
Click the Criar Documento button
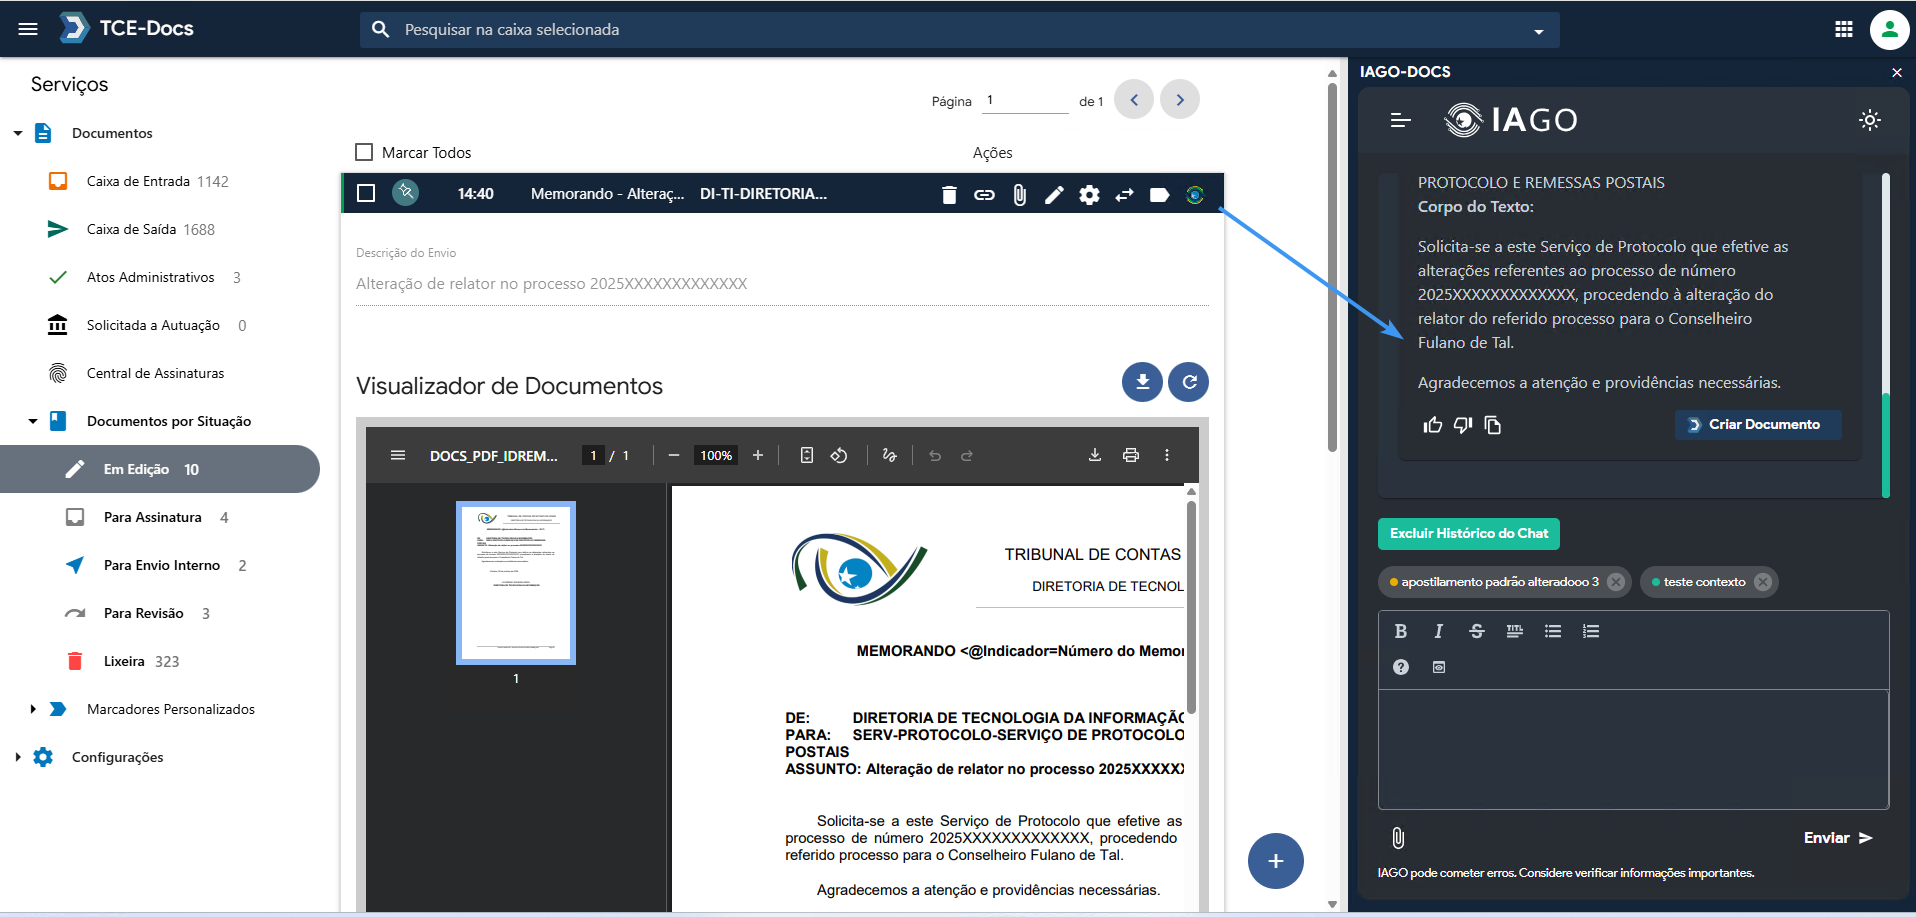click(x=1757, y=424)
